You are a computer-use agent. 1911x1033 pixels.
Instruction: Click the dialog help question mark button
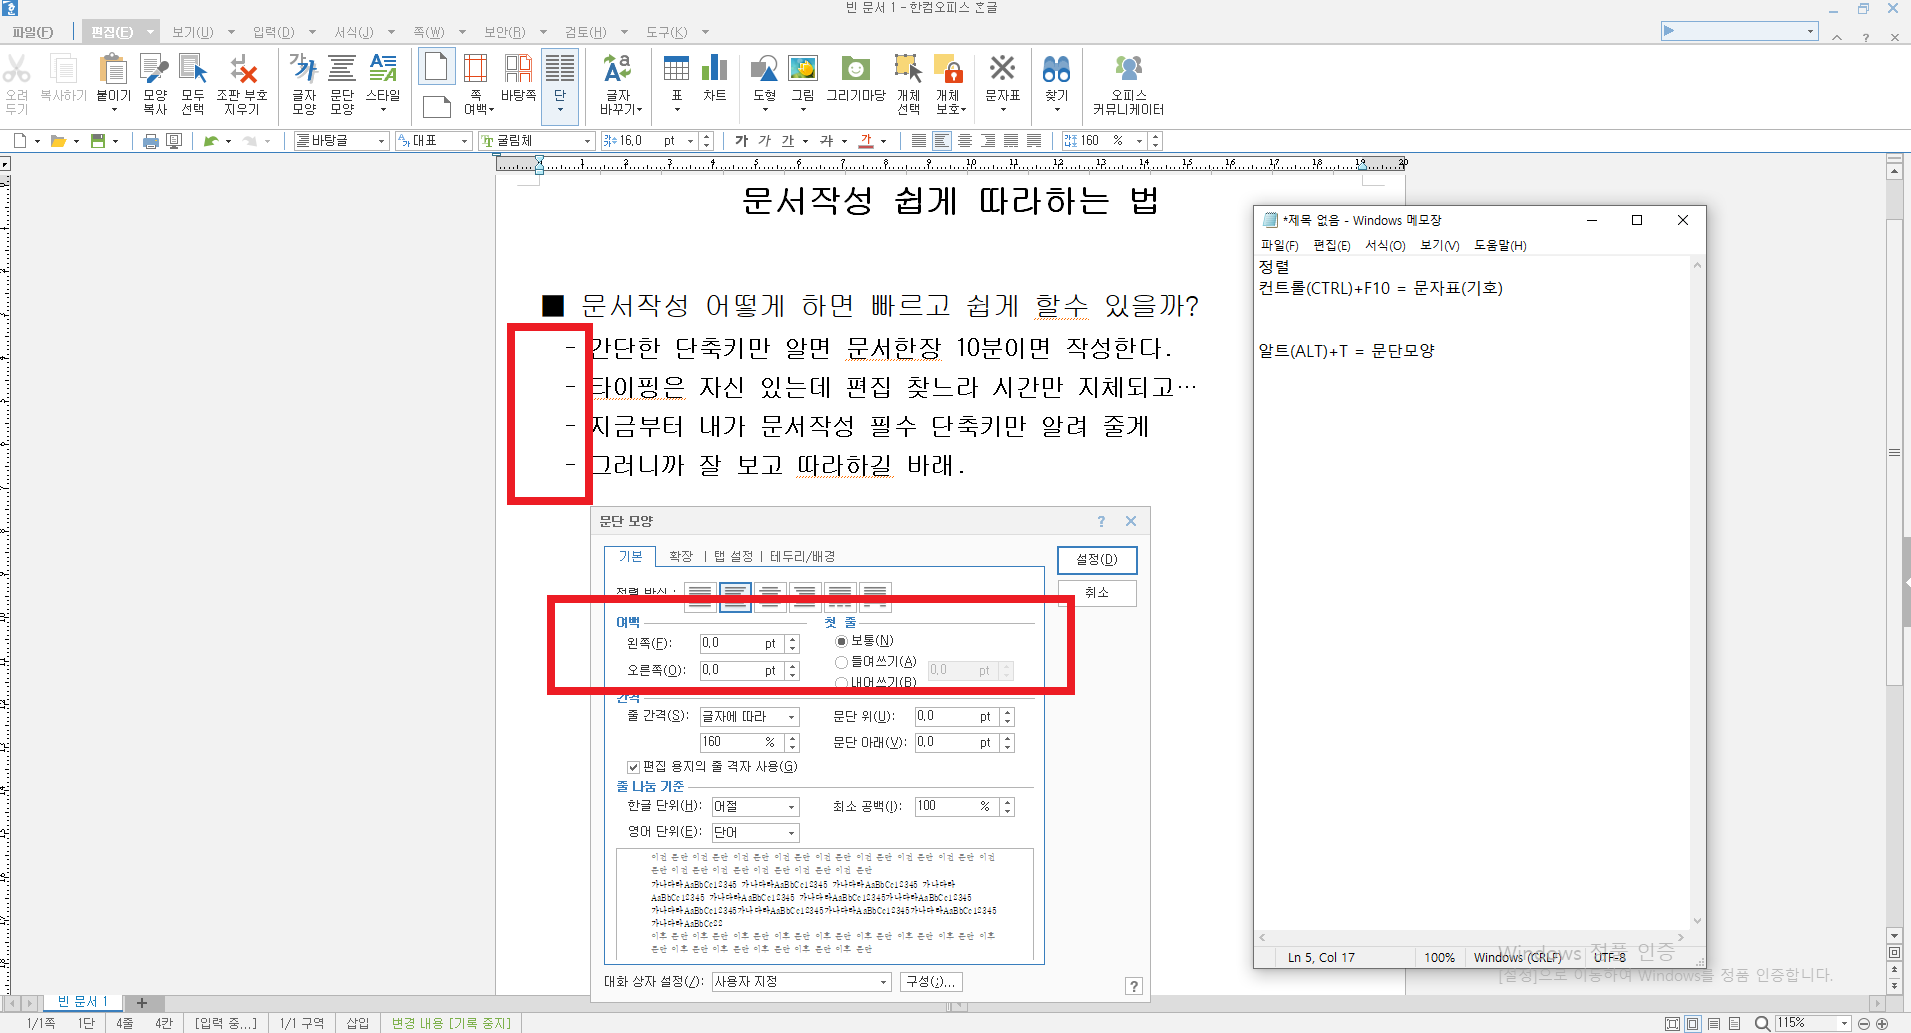point(1134,986)
